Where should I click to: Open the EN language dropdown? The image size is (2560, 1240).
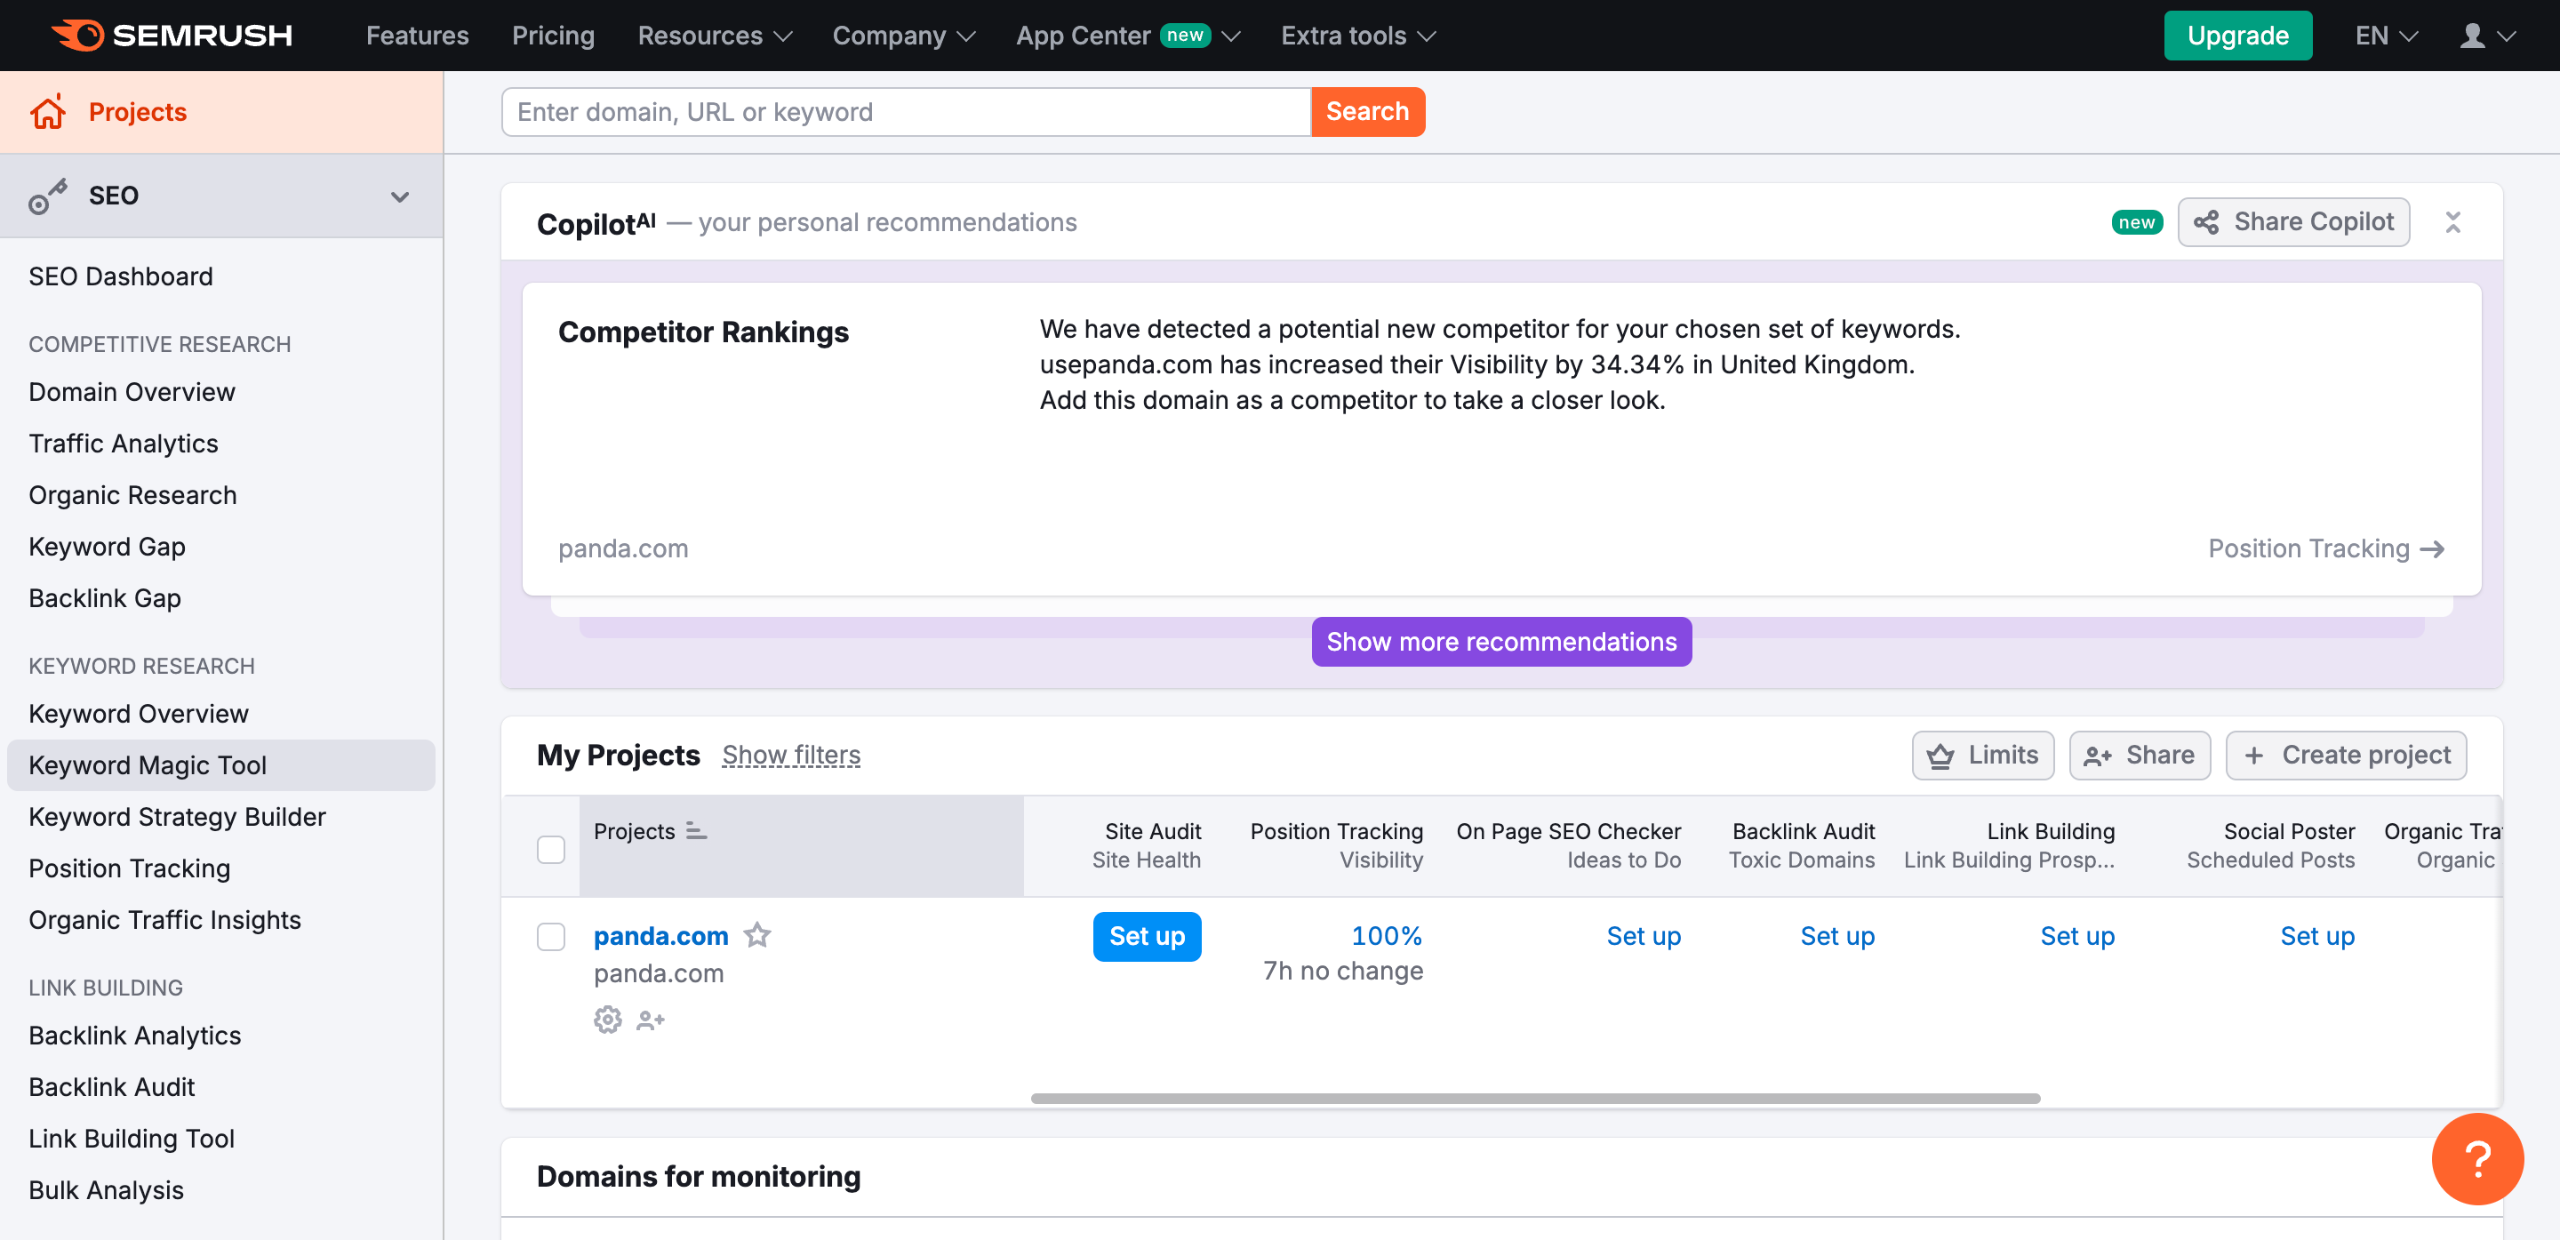[x=2386, y=35]
